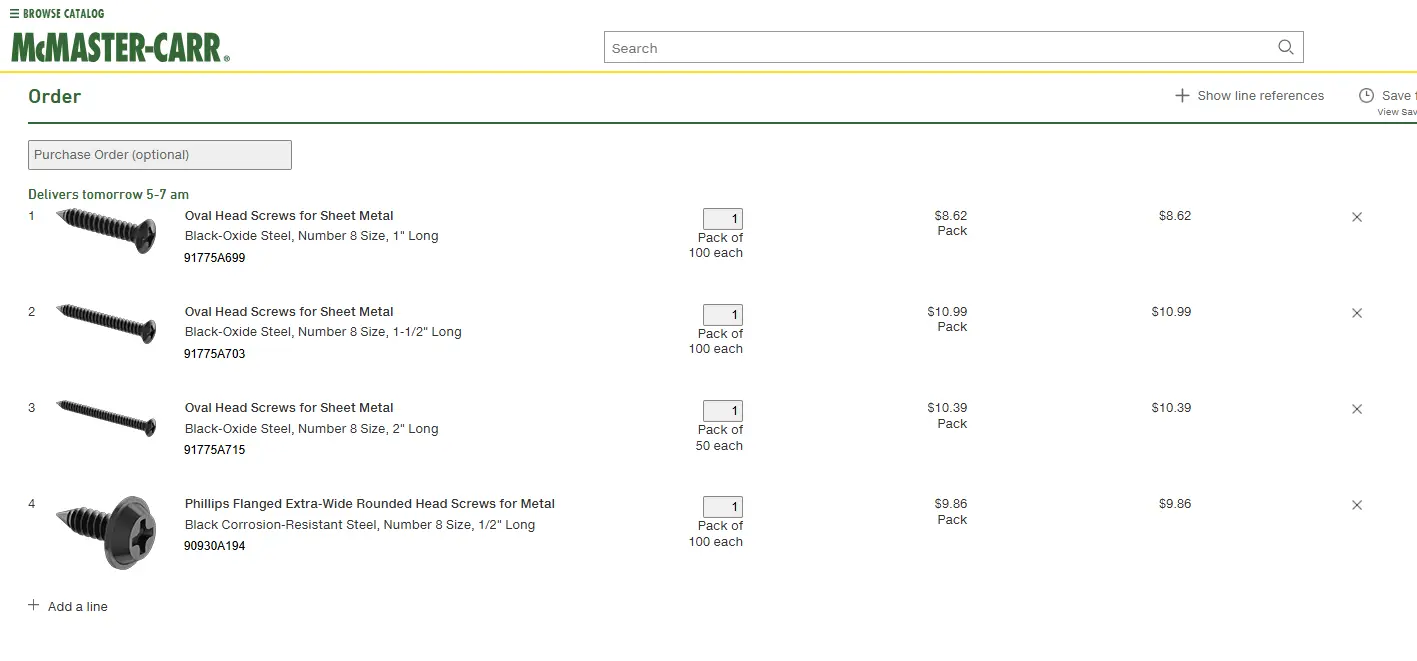Click the clock icon next to Save

(x=1366, y=96)
